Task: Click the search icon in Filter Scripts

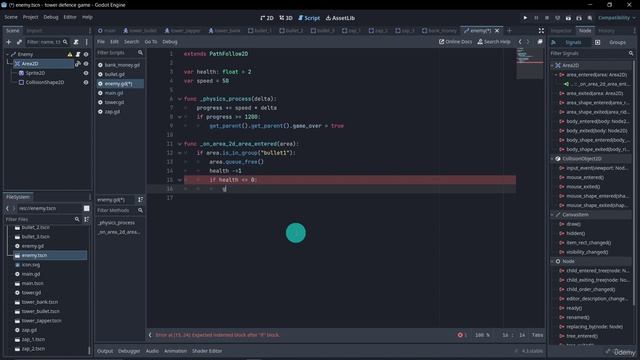Action: click(140, 53)
